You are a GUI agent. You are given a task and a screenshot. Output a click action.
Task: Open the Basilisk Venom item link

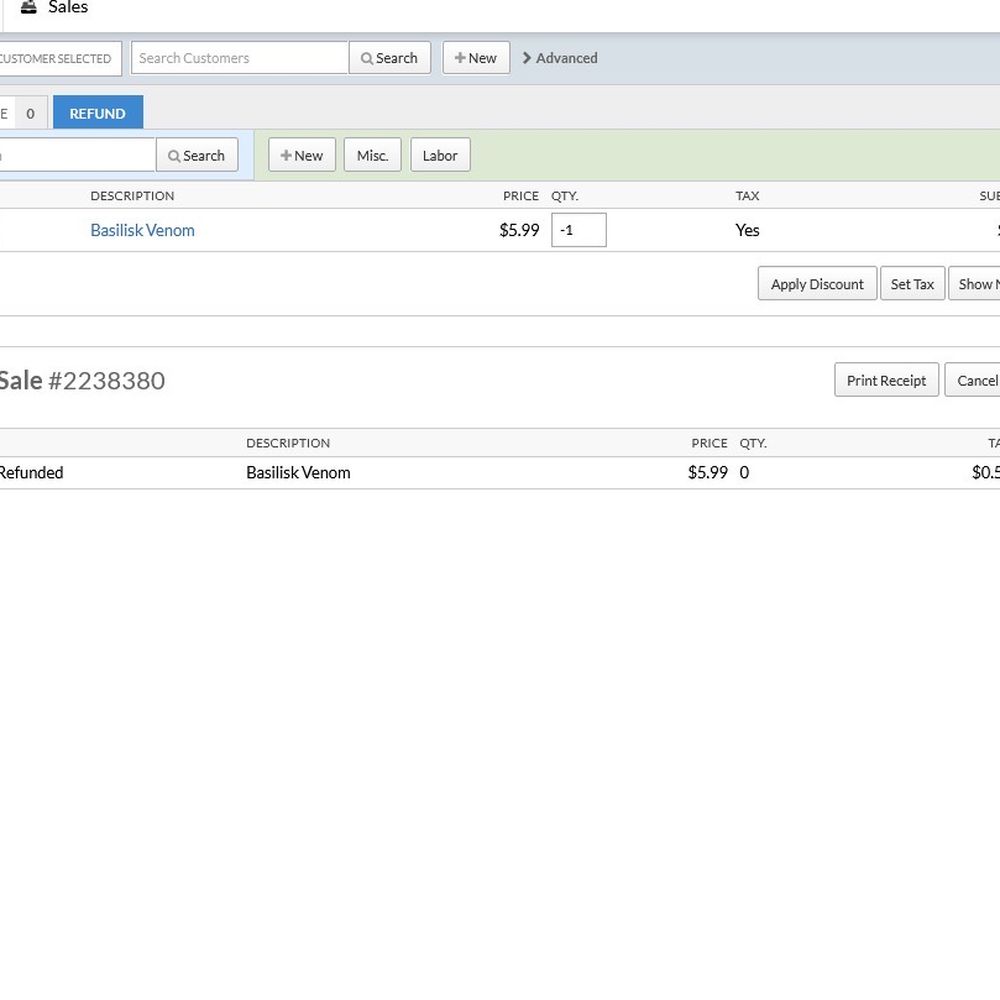142,230
